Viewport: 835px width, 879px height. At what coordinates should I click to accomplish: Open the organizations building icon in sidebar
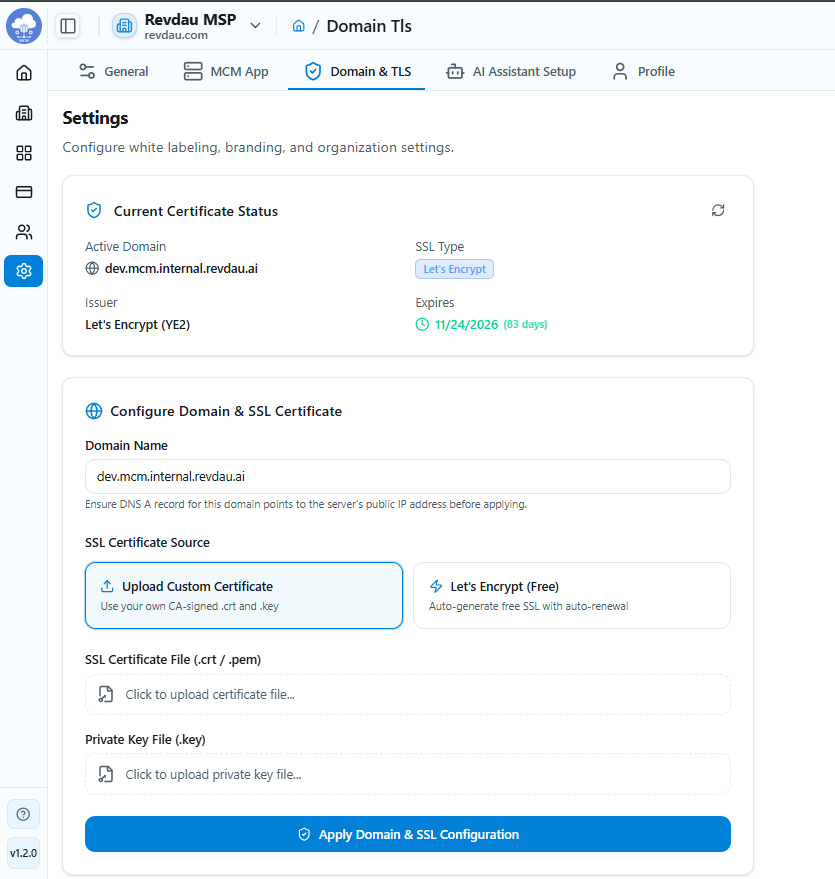[24, 113]
